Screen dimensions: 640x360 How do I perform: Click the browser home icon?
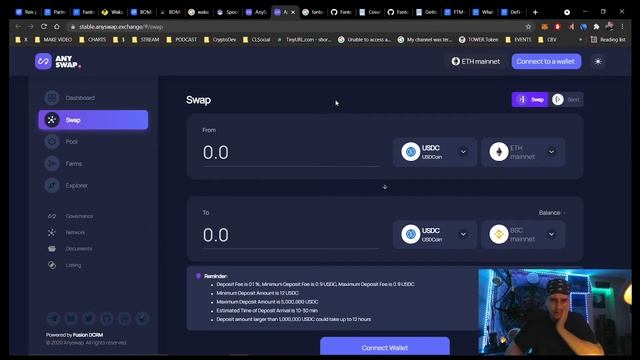point(57,27)
